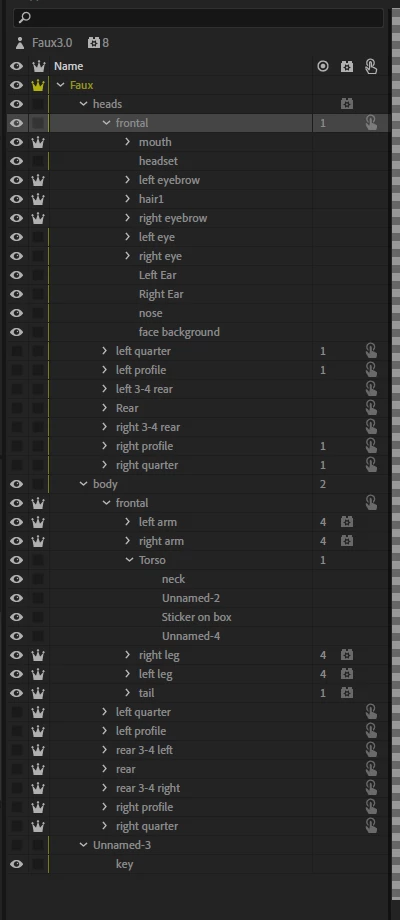This screenshot has height=920, width=400.
Task: Show the left quarter head layer
Action: 17,351
